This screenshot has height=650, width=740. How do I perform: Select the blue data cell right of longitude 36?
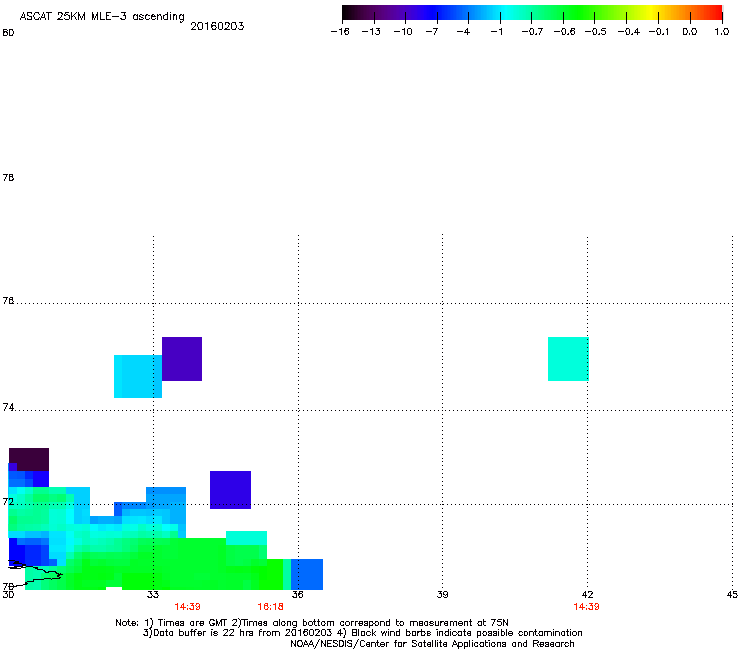[x=307, y=574]
